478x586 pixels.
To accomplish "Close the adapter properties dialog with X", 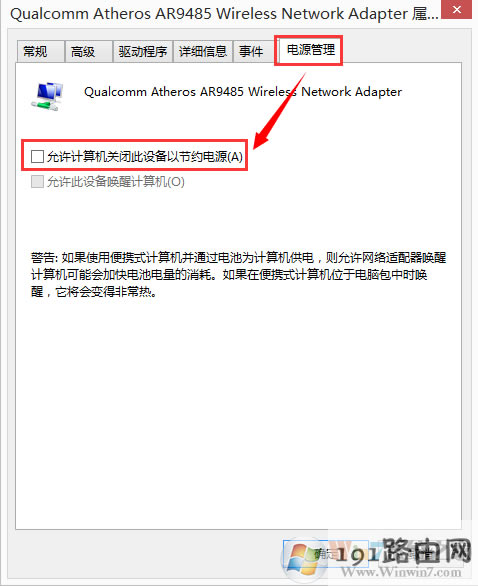I will click(457, 9).
